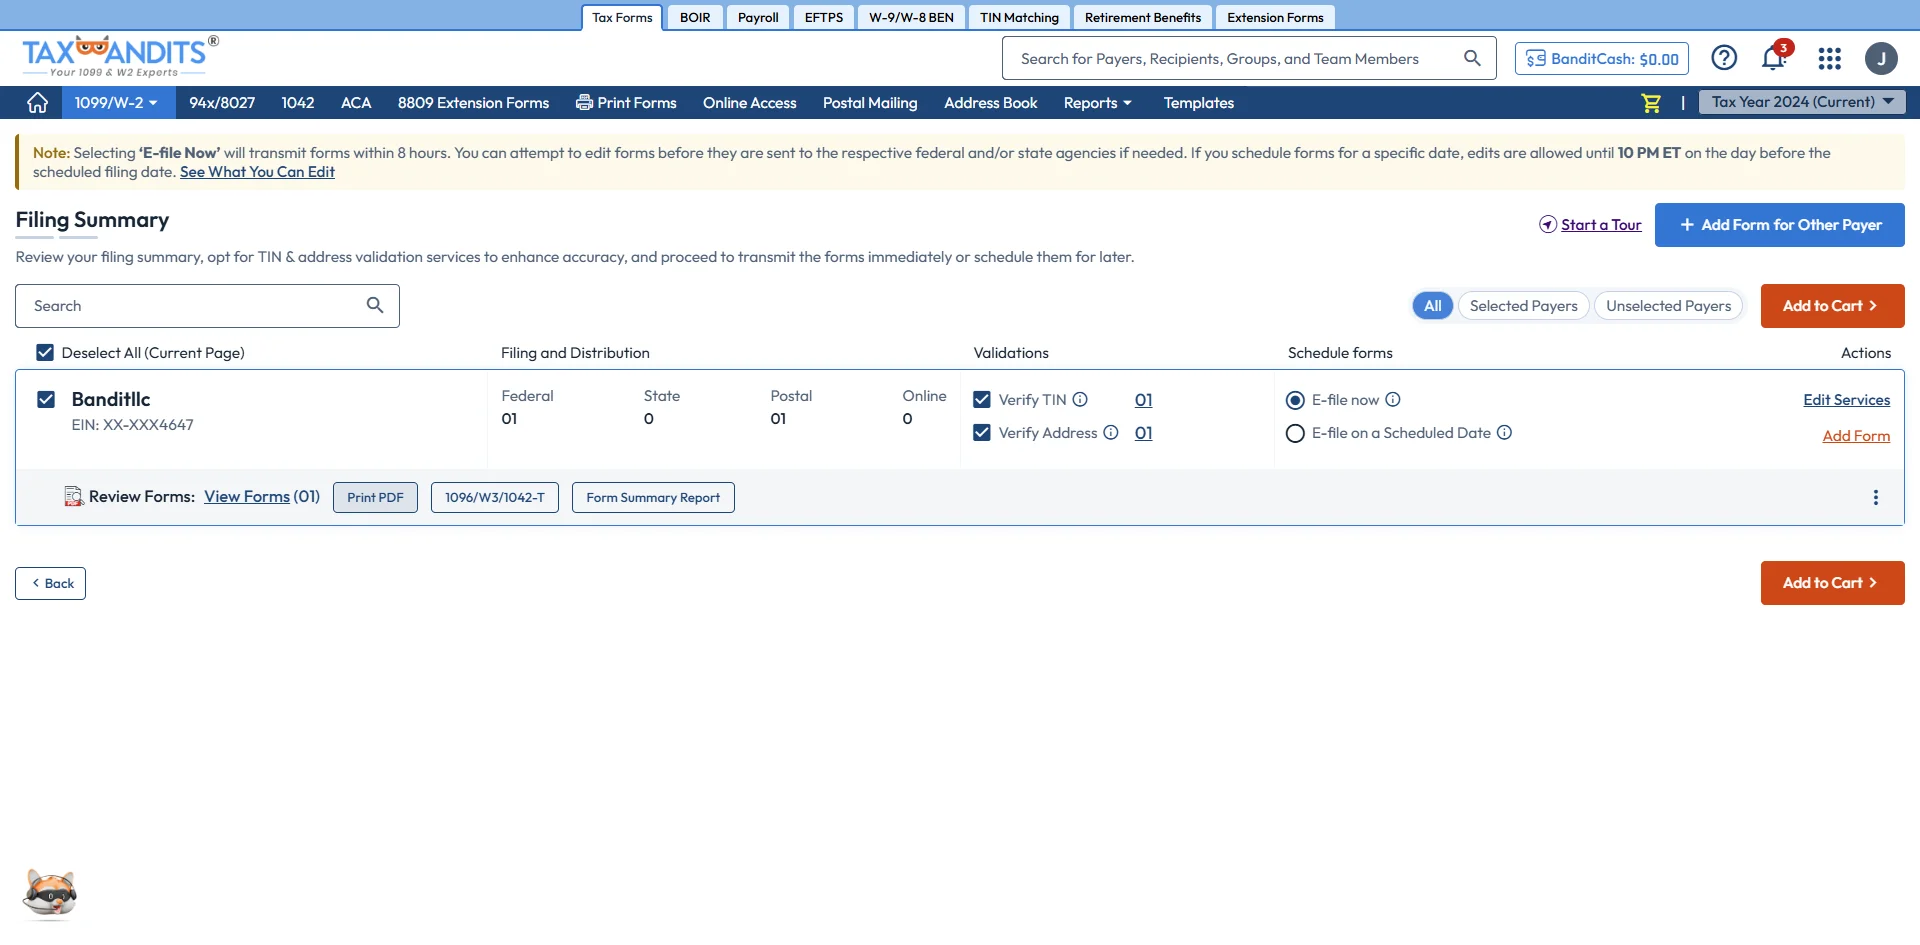Open the apps grid menu
1920x945 pixels.
[x=1830, y=59]
